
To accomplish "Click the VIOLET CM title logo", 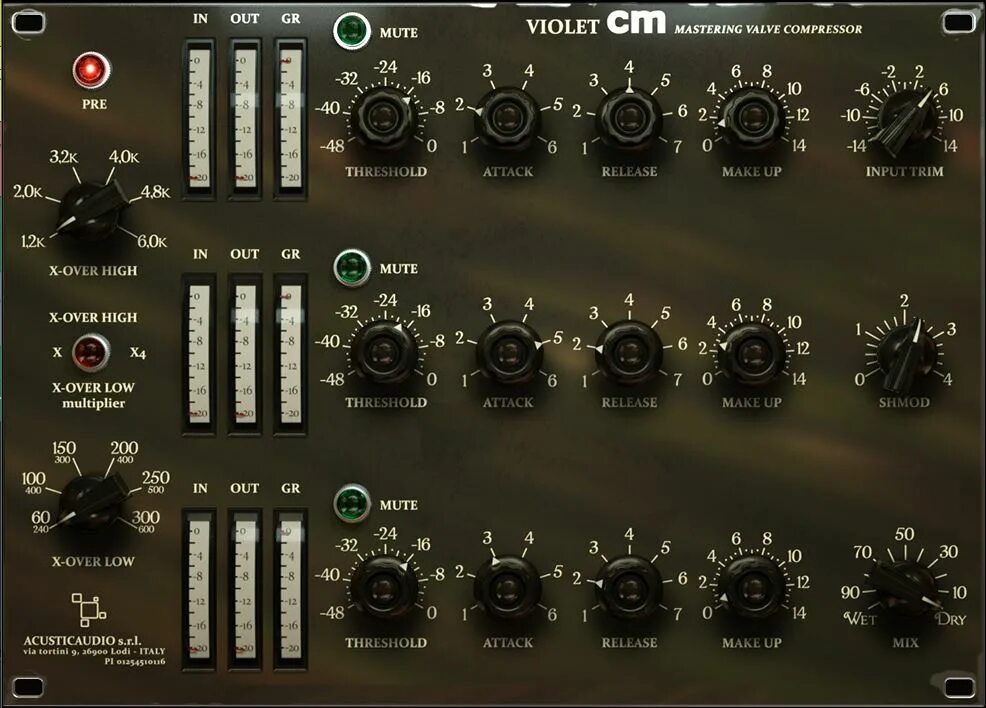I will (x=595, y=24).
